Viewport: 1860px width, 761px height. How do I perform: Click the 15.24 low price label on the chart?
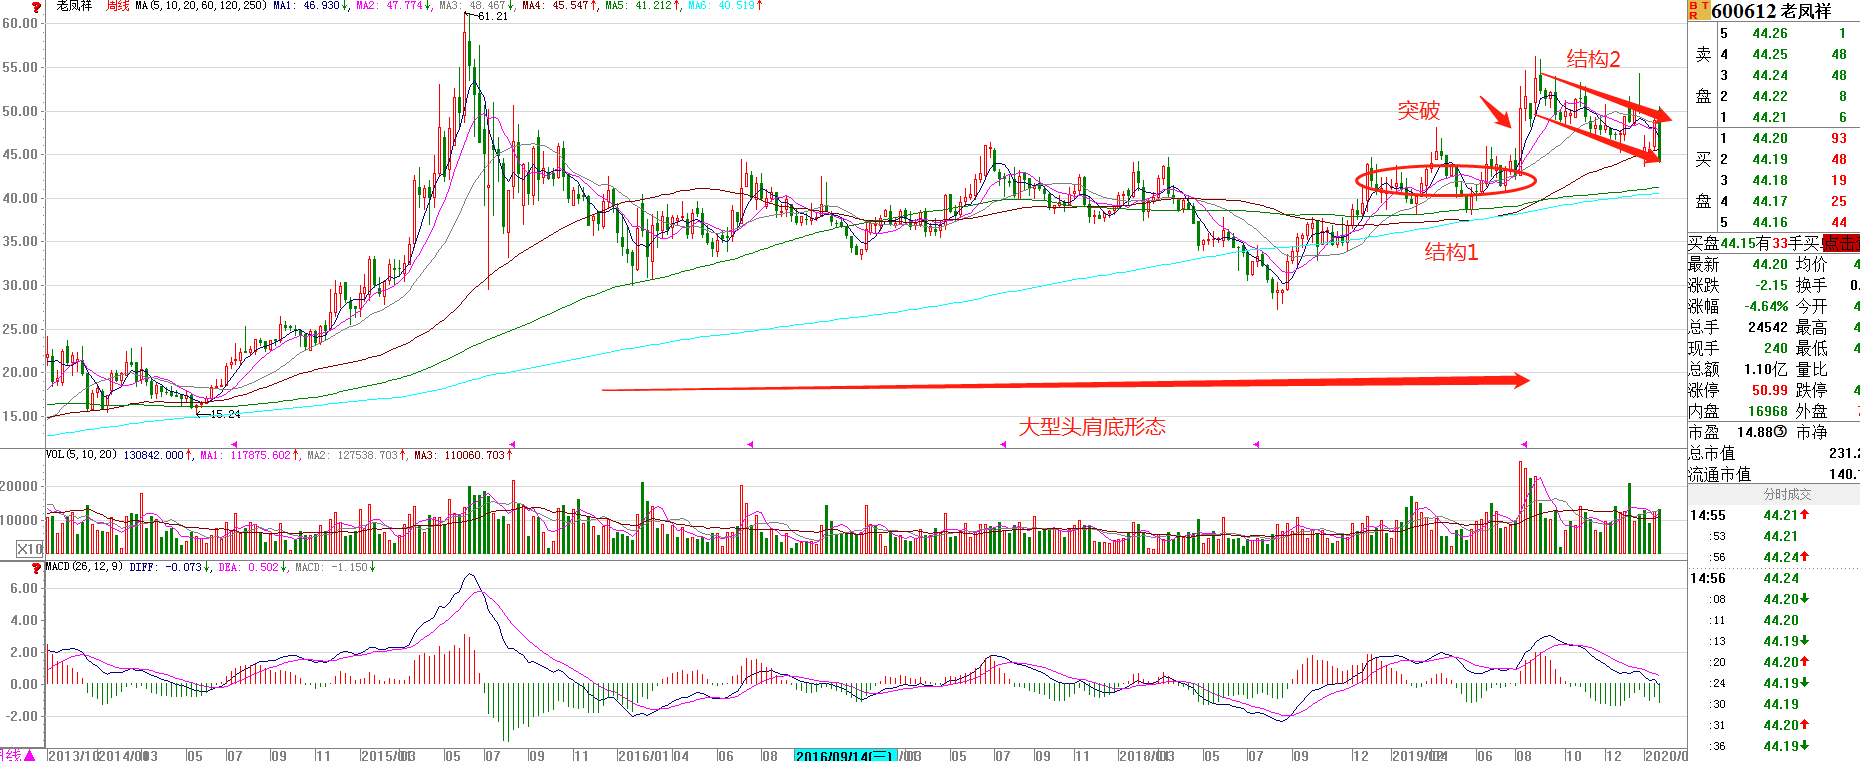pos(225,414)
